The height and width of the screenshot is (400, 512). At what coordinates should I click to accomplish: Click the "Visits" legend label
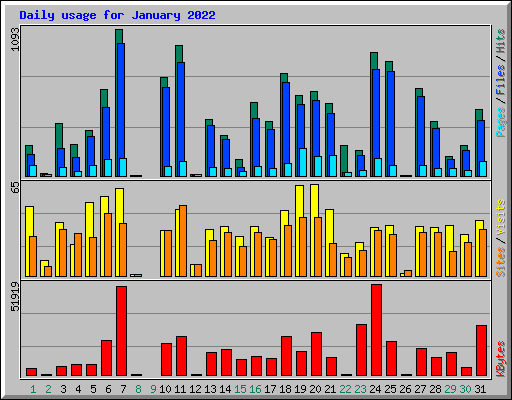pos(500,218)
